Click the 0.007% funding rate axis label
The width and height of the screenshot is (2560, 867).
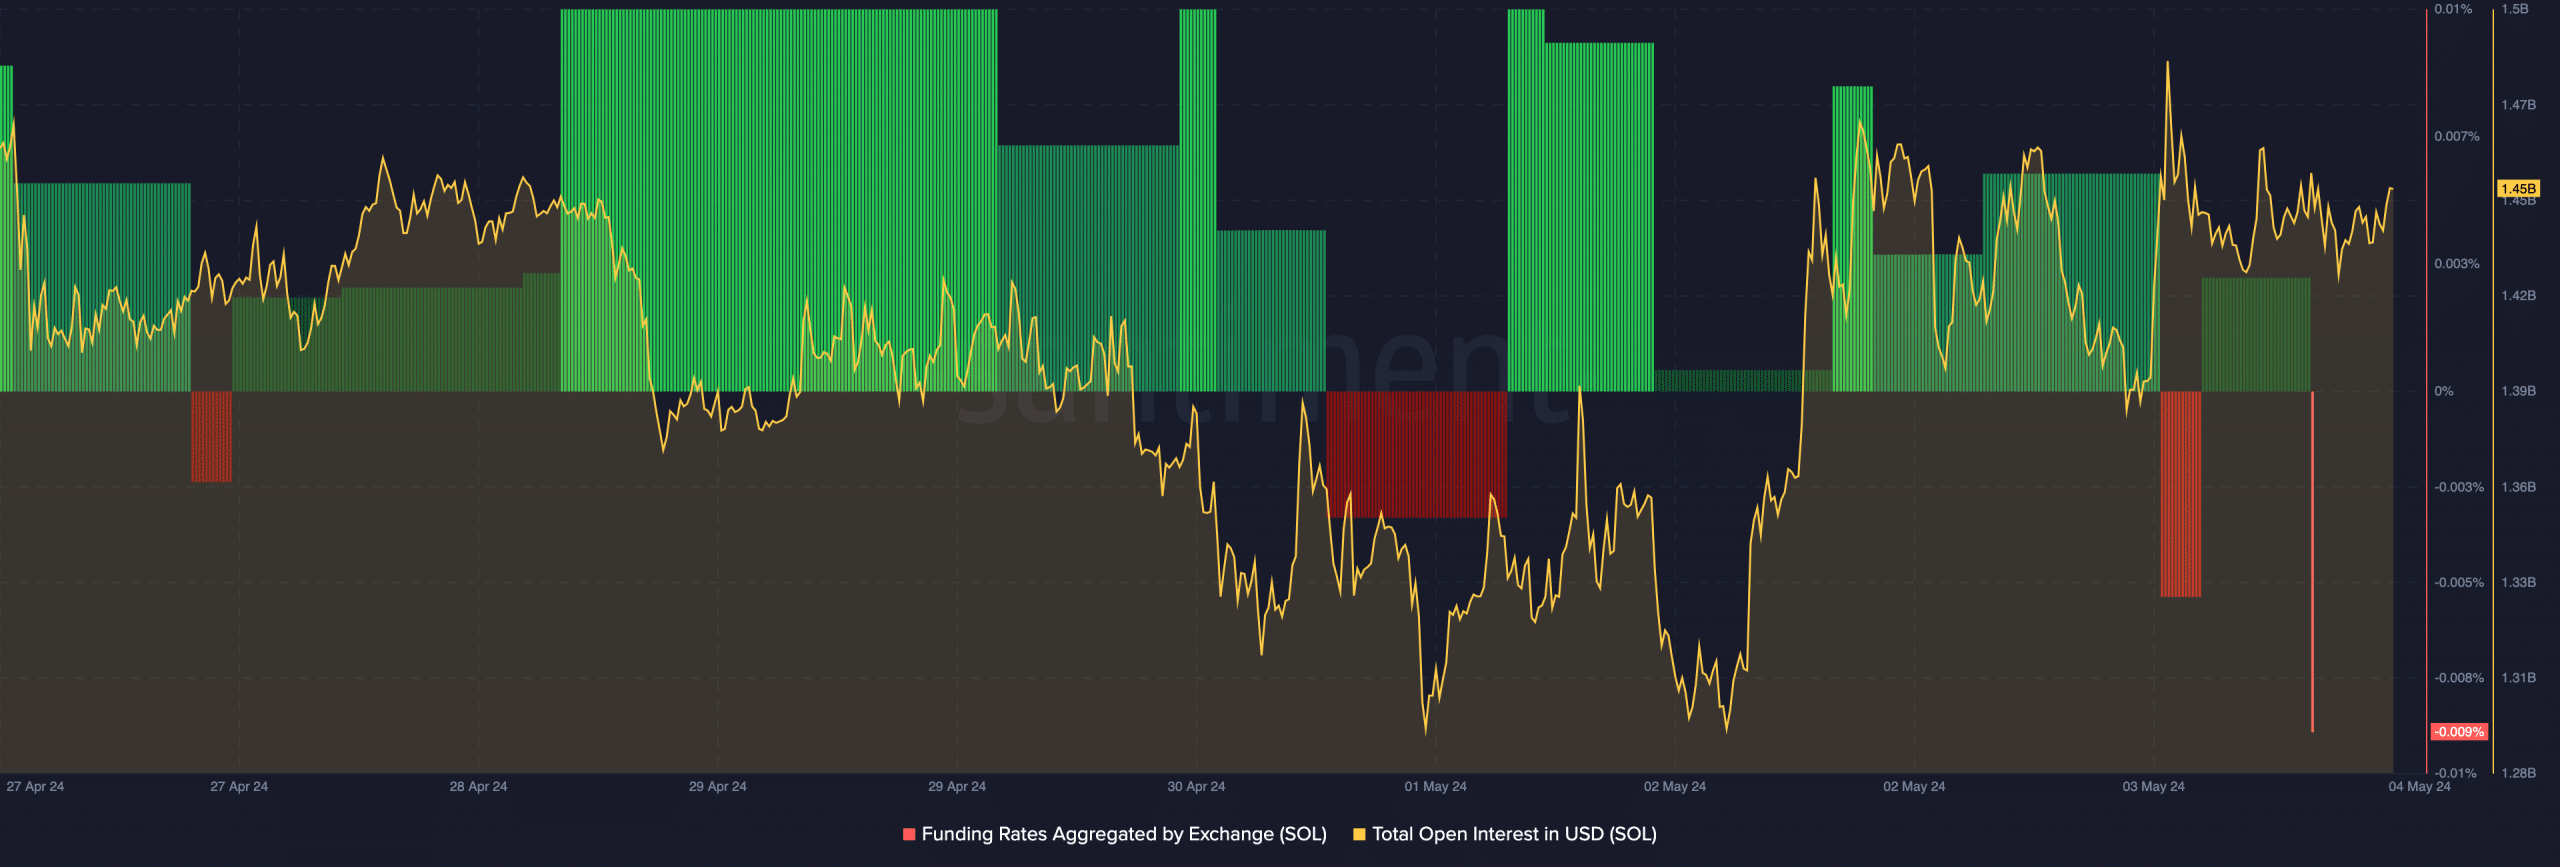[2457, 136]
